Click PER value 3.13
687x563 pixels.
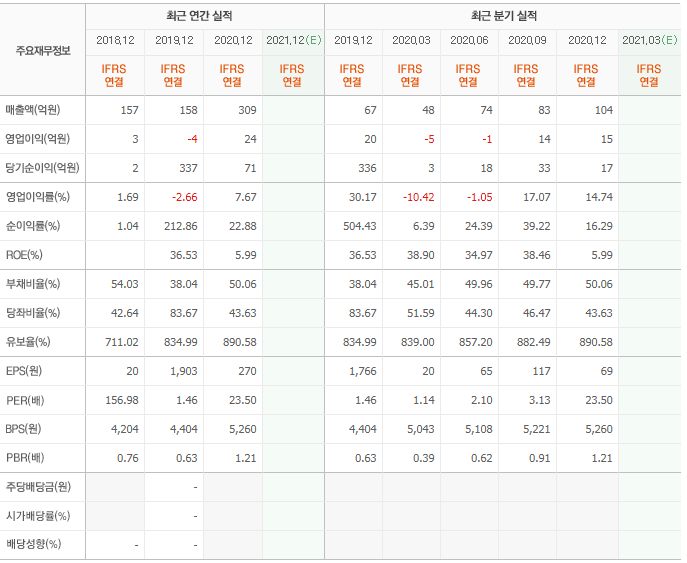click(539, 400)
